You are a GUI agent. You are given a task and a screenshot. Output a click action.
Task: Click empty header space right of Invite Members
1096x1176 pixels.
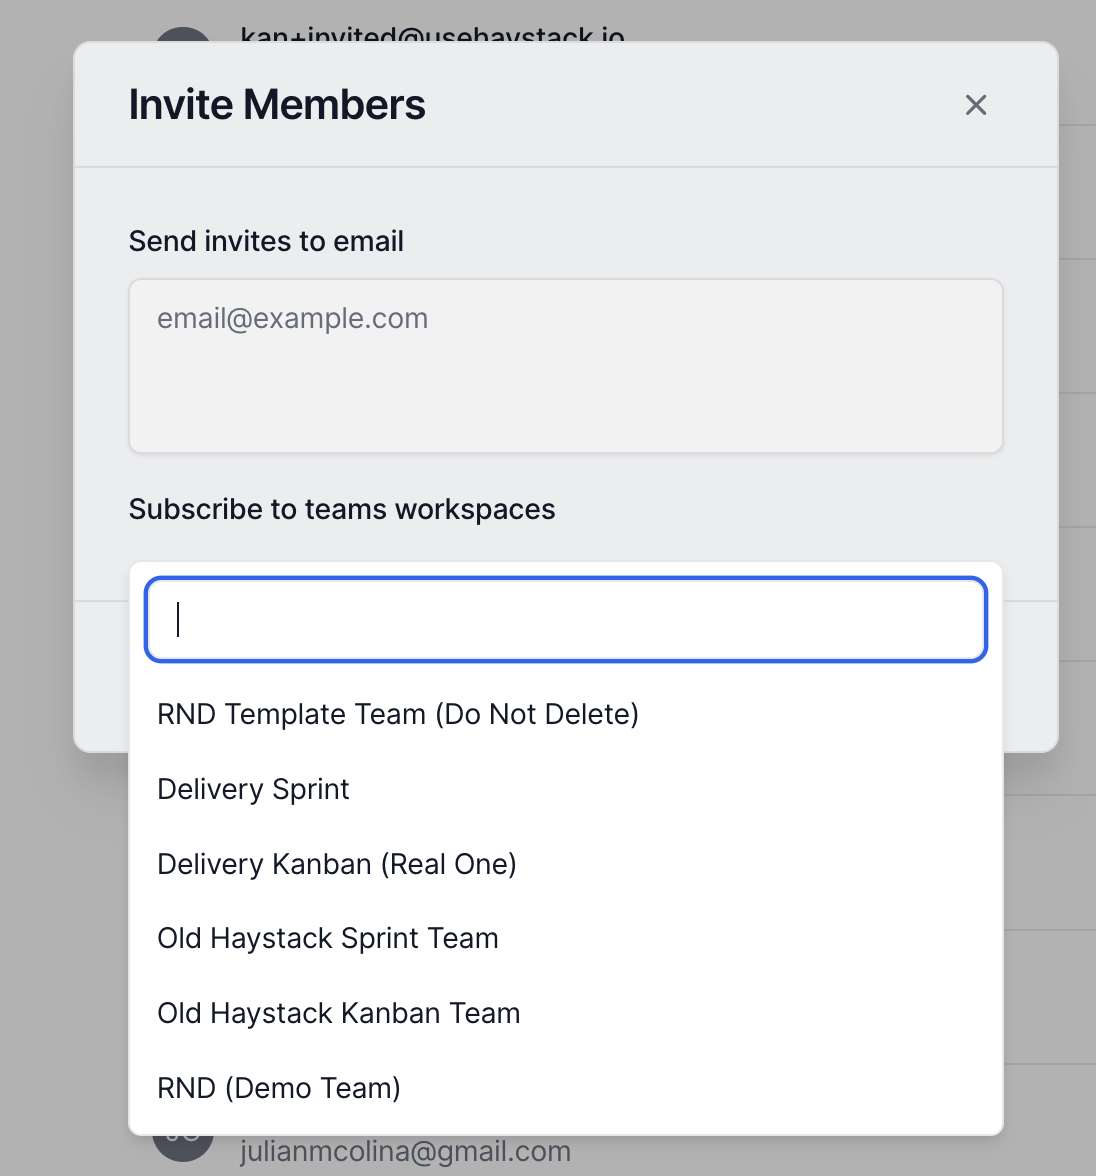690,105
